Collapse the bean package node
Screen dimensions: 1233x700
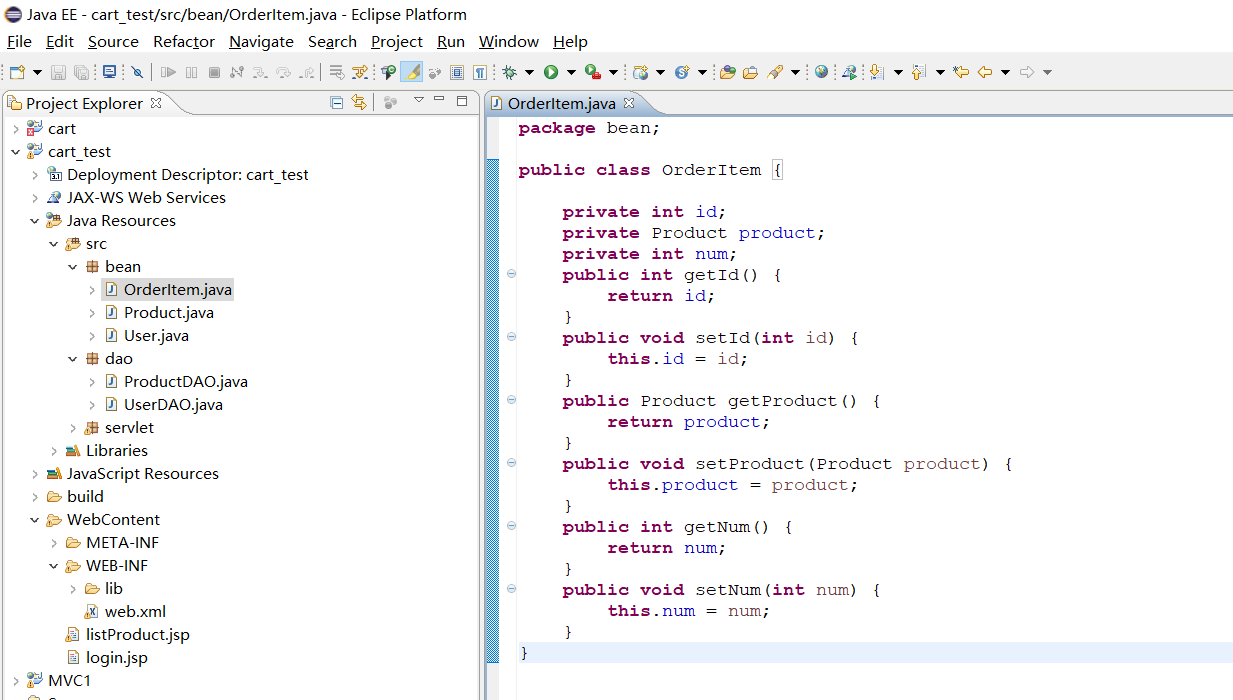pyautogui.click(x=72, y=267)
